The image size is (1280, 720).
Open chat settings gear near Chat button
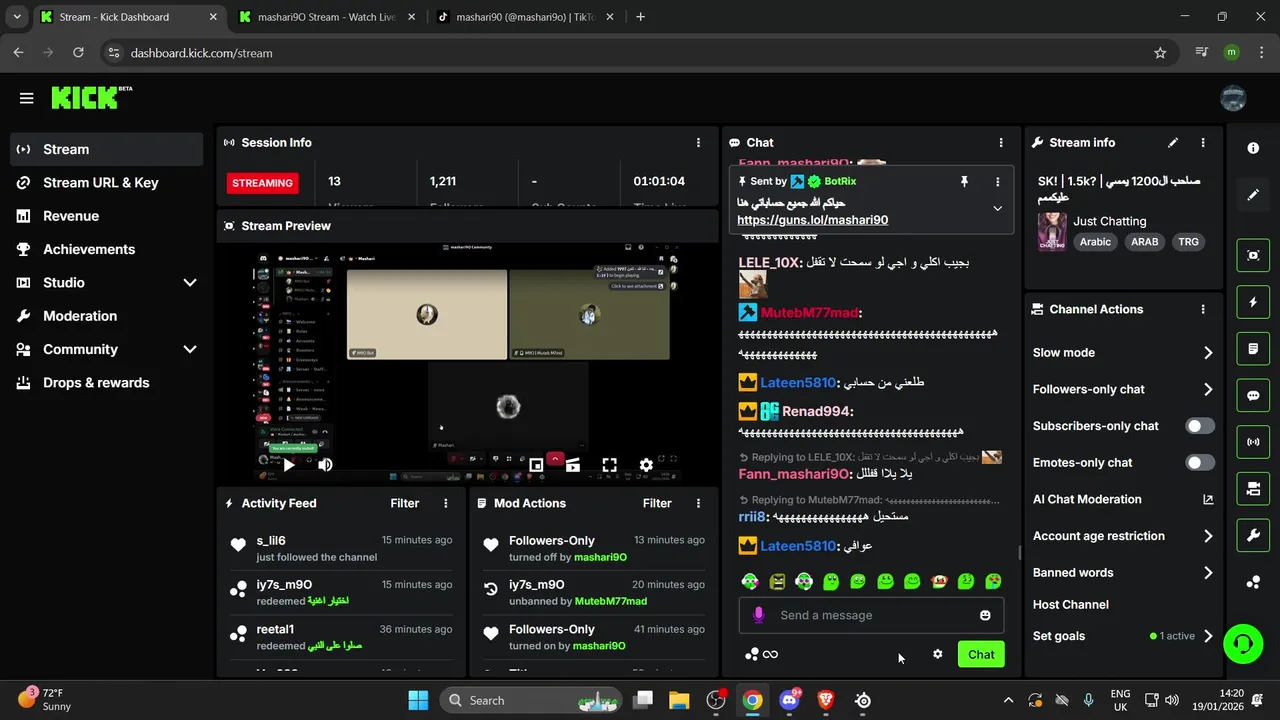click(937, 654)
